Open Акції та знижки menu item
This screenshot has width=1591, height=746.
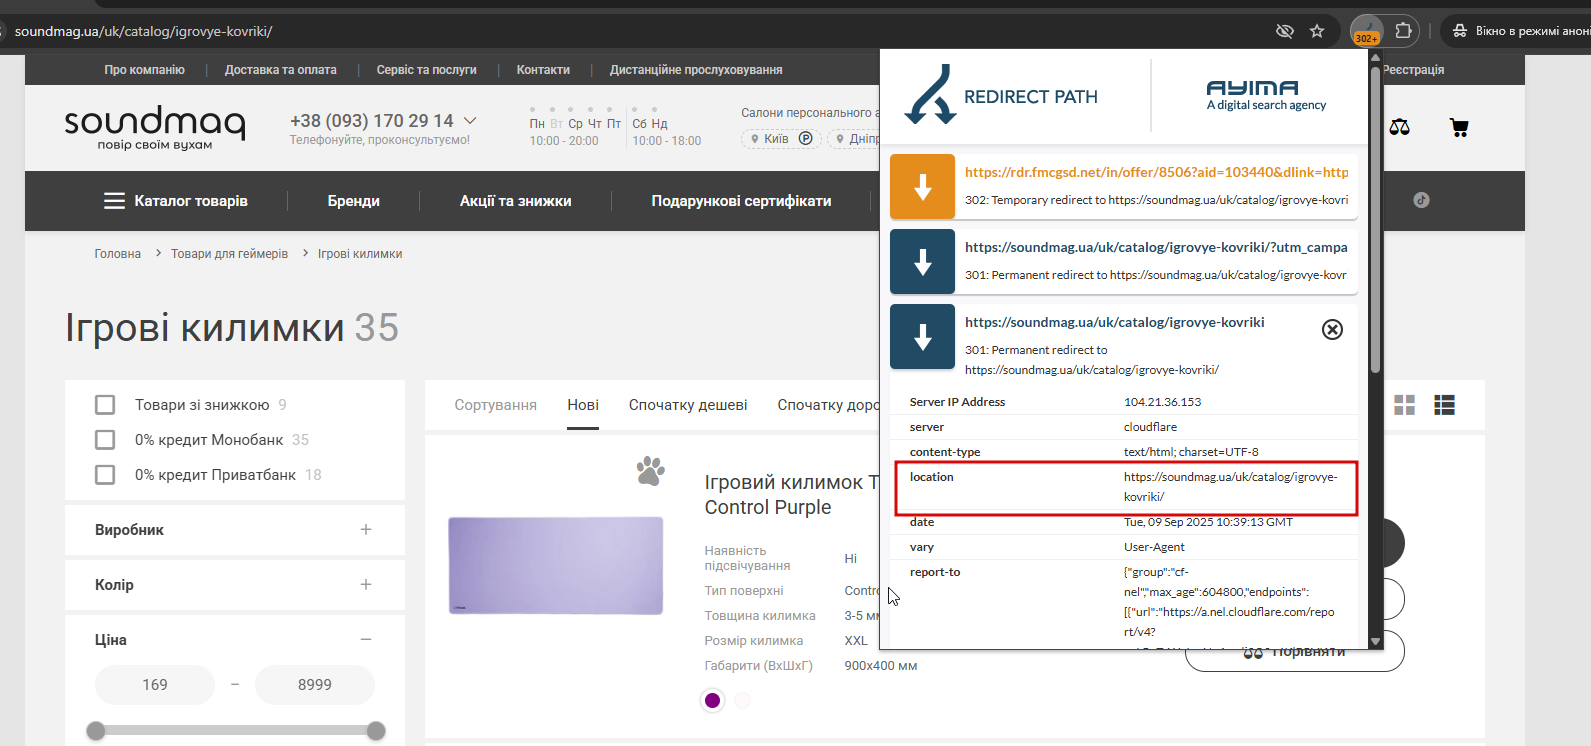pyautogui.click(x=516, y=201)
